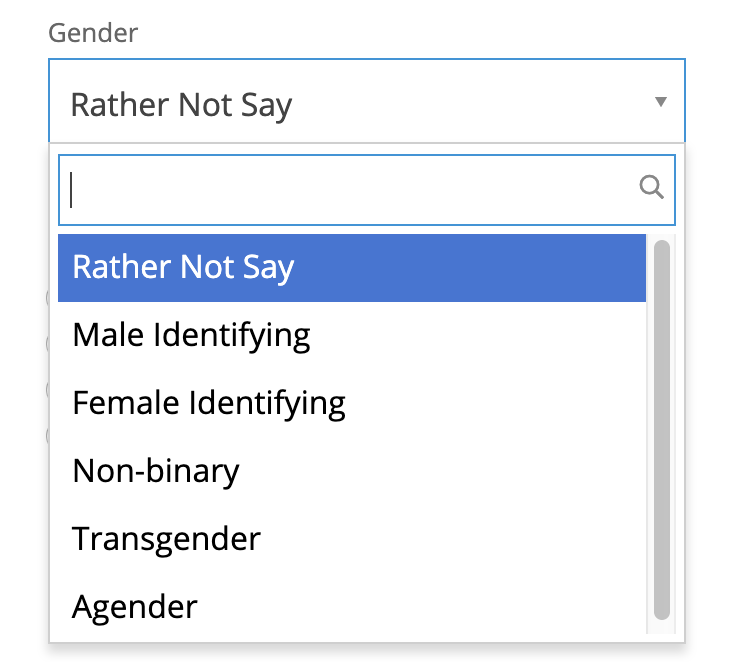Image resolution: width=738 pixels, height=662 pixels.
Task: Choose Male Identifying from the list
Action: (x=191, y=334)
